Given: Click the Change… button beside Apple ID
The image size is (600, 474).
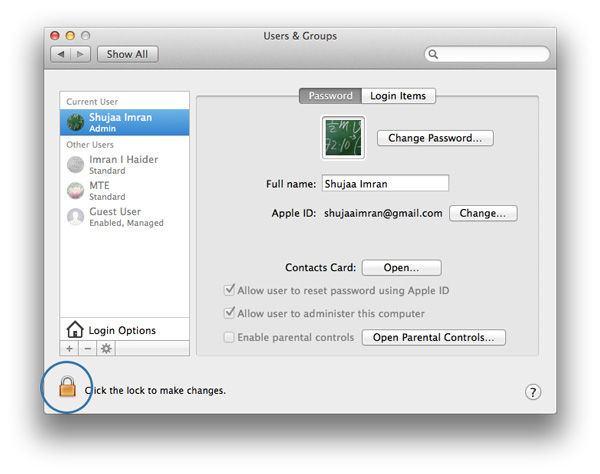Looking at the screenshot, I should 483,213.
